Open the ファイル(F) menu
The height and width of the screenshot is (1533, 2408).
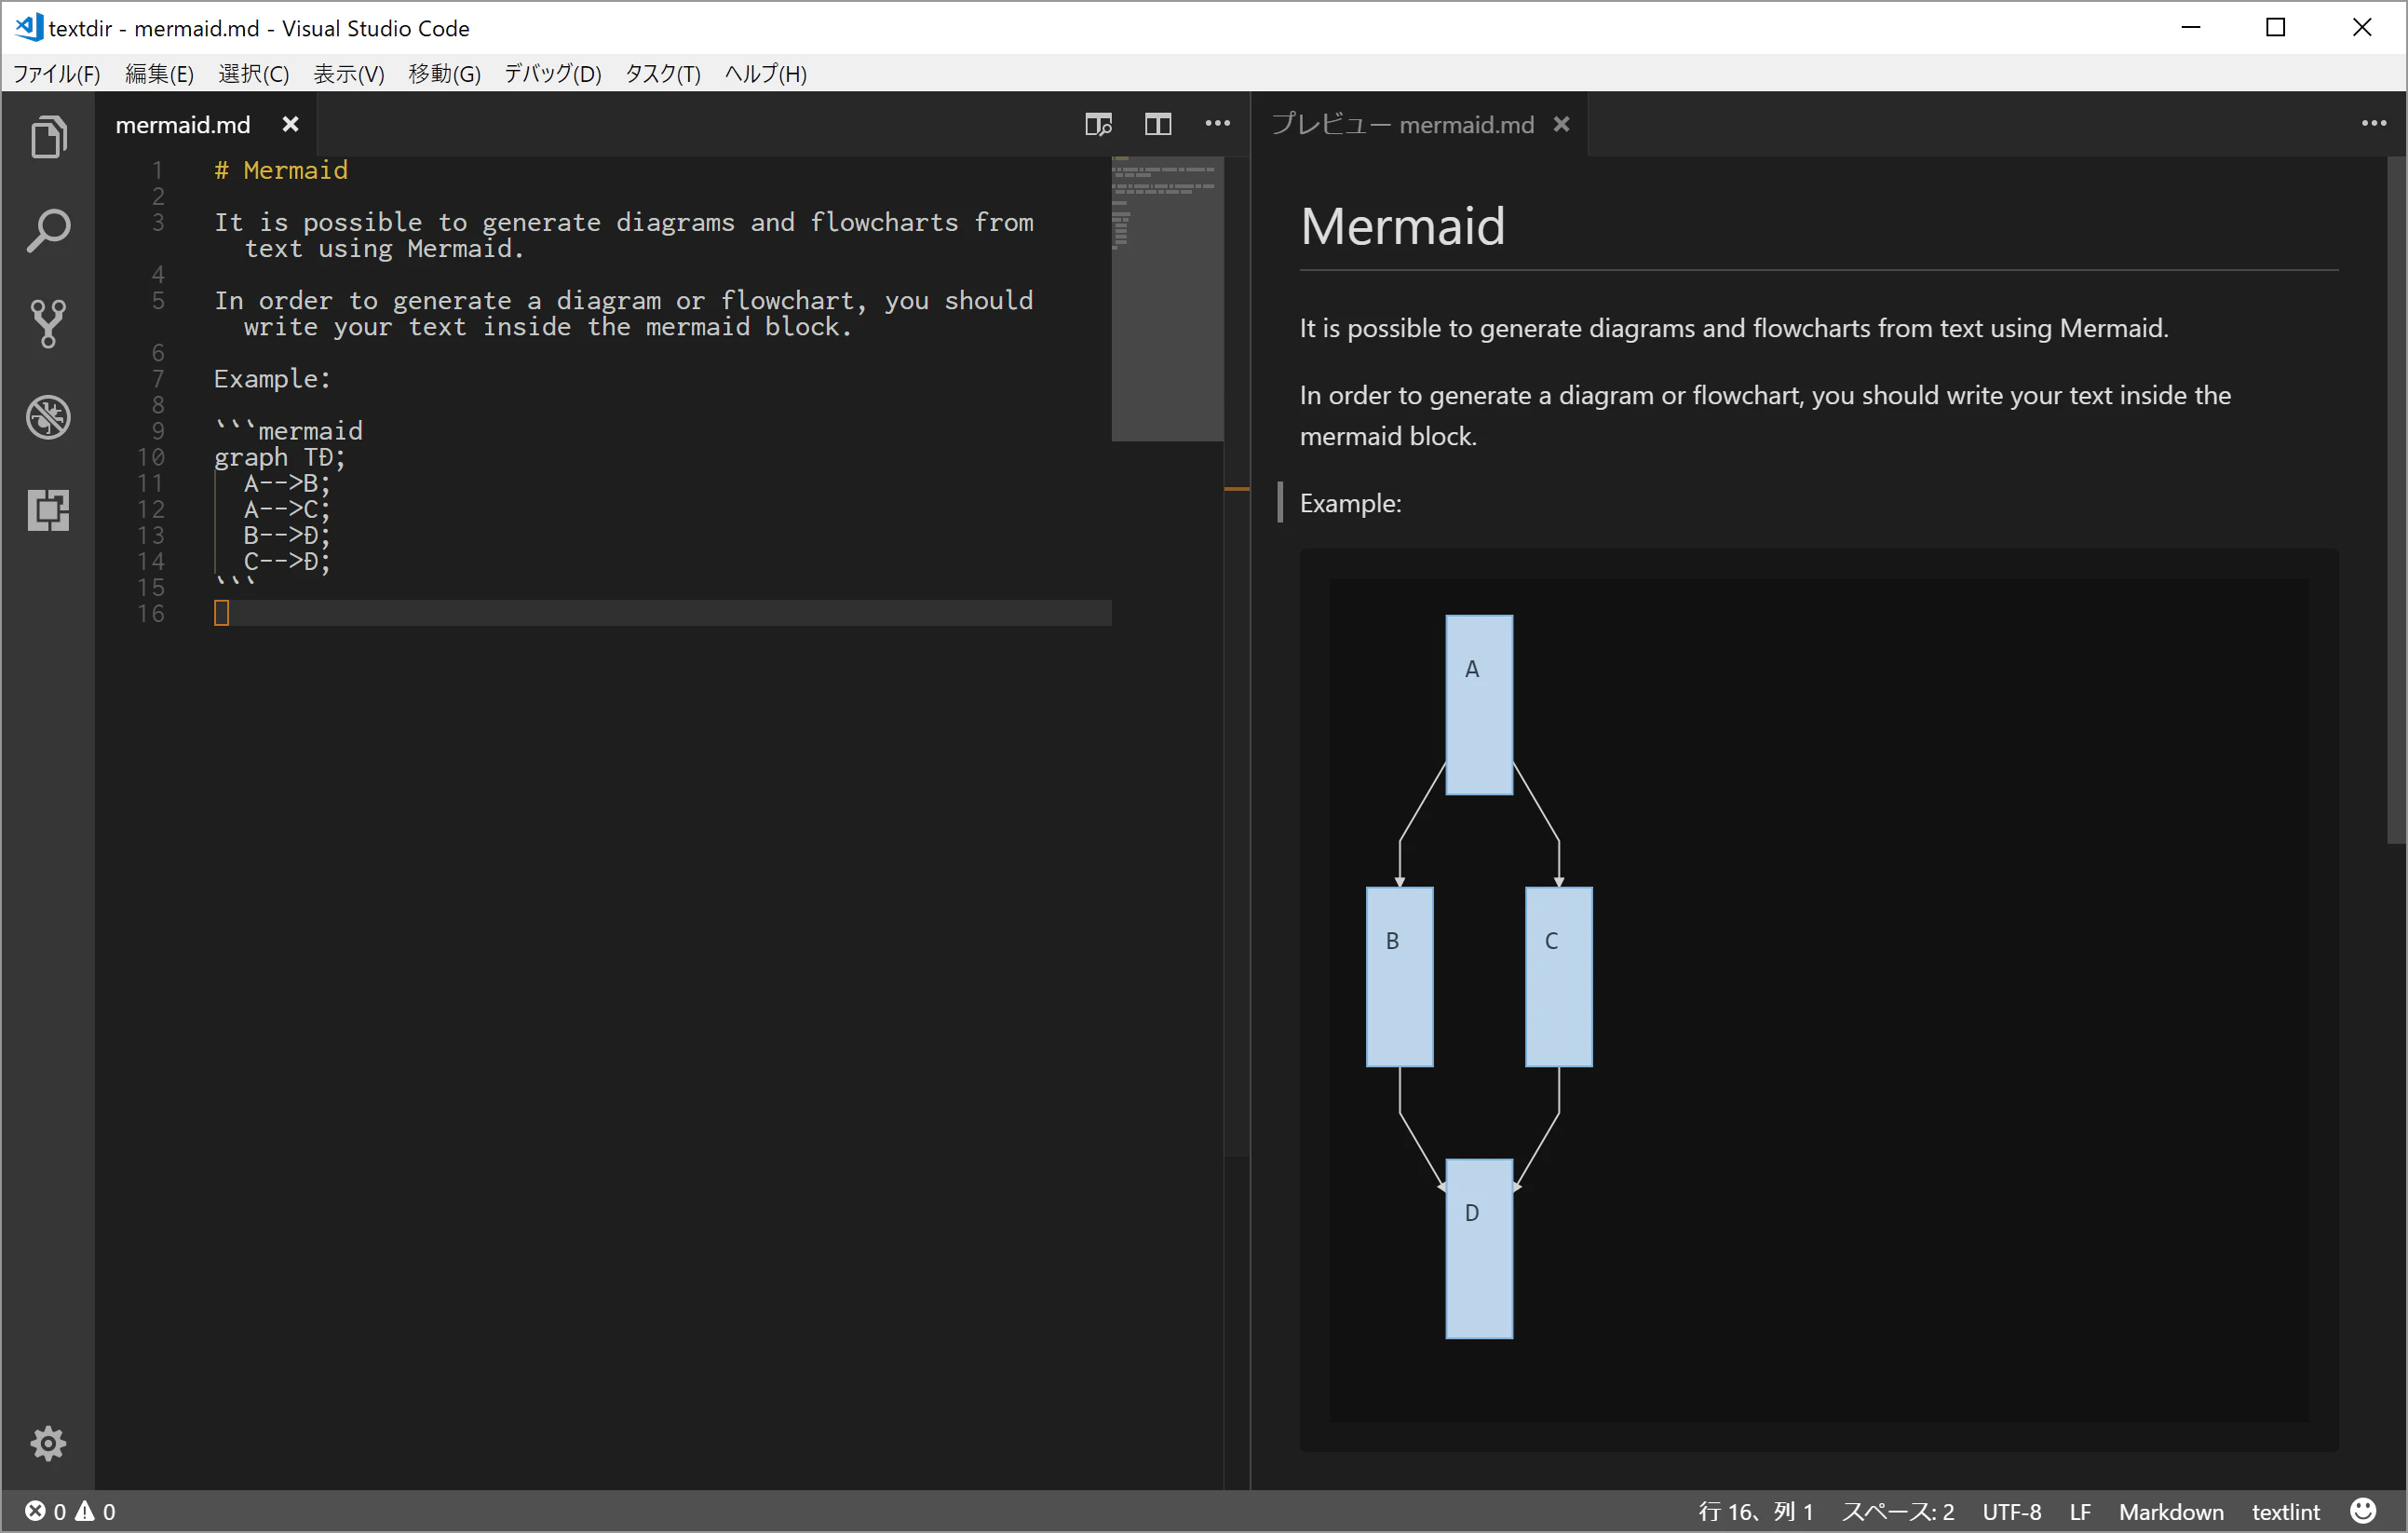coord(57,74)
